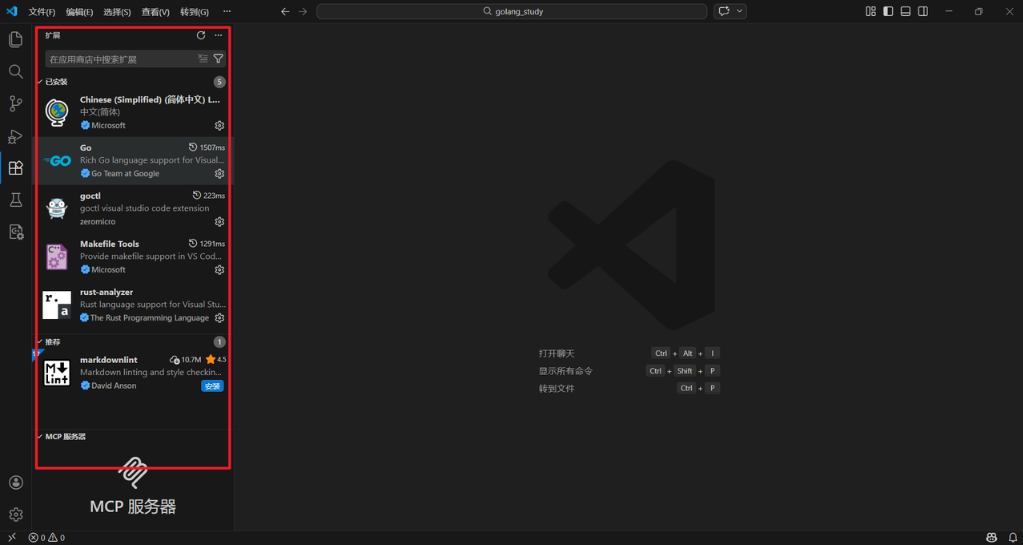
Task: Show errors and warnings in status bar
Action: pos(46,538)
